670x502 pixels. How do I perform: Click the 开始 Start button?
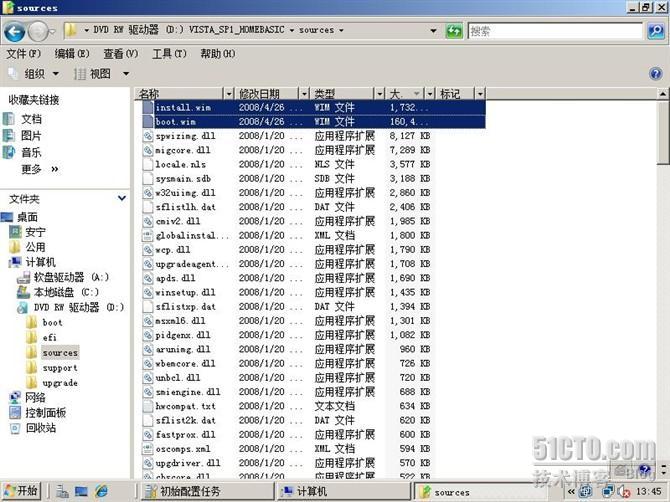21,491
